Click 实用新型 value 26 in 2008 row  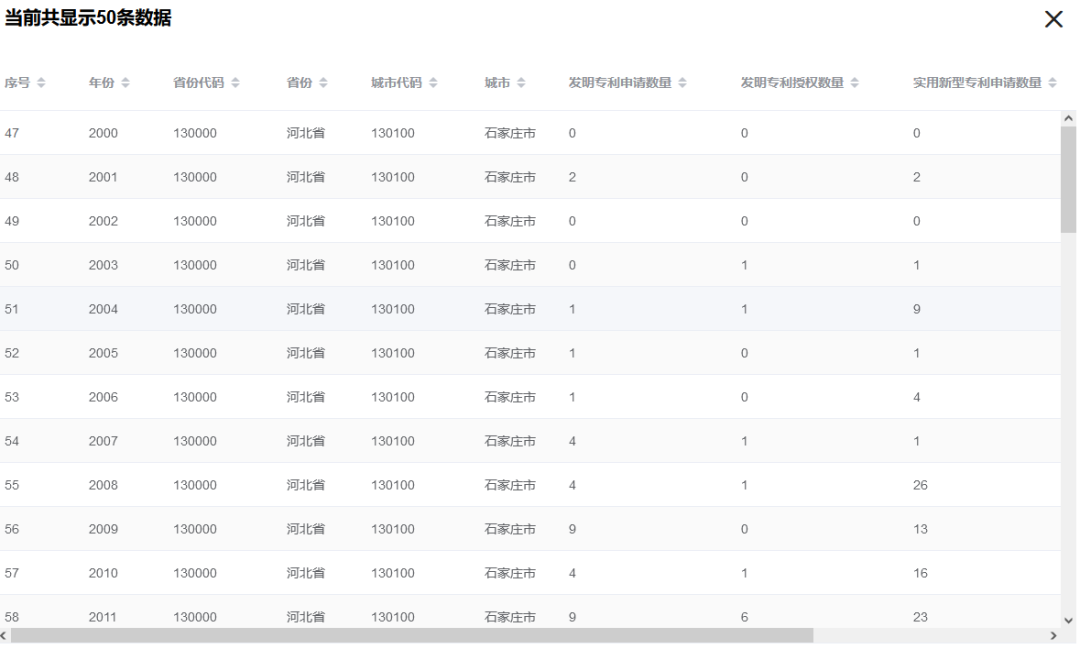(920, 486)
